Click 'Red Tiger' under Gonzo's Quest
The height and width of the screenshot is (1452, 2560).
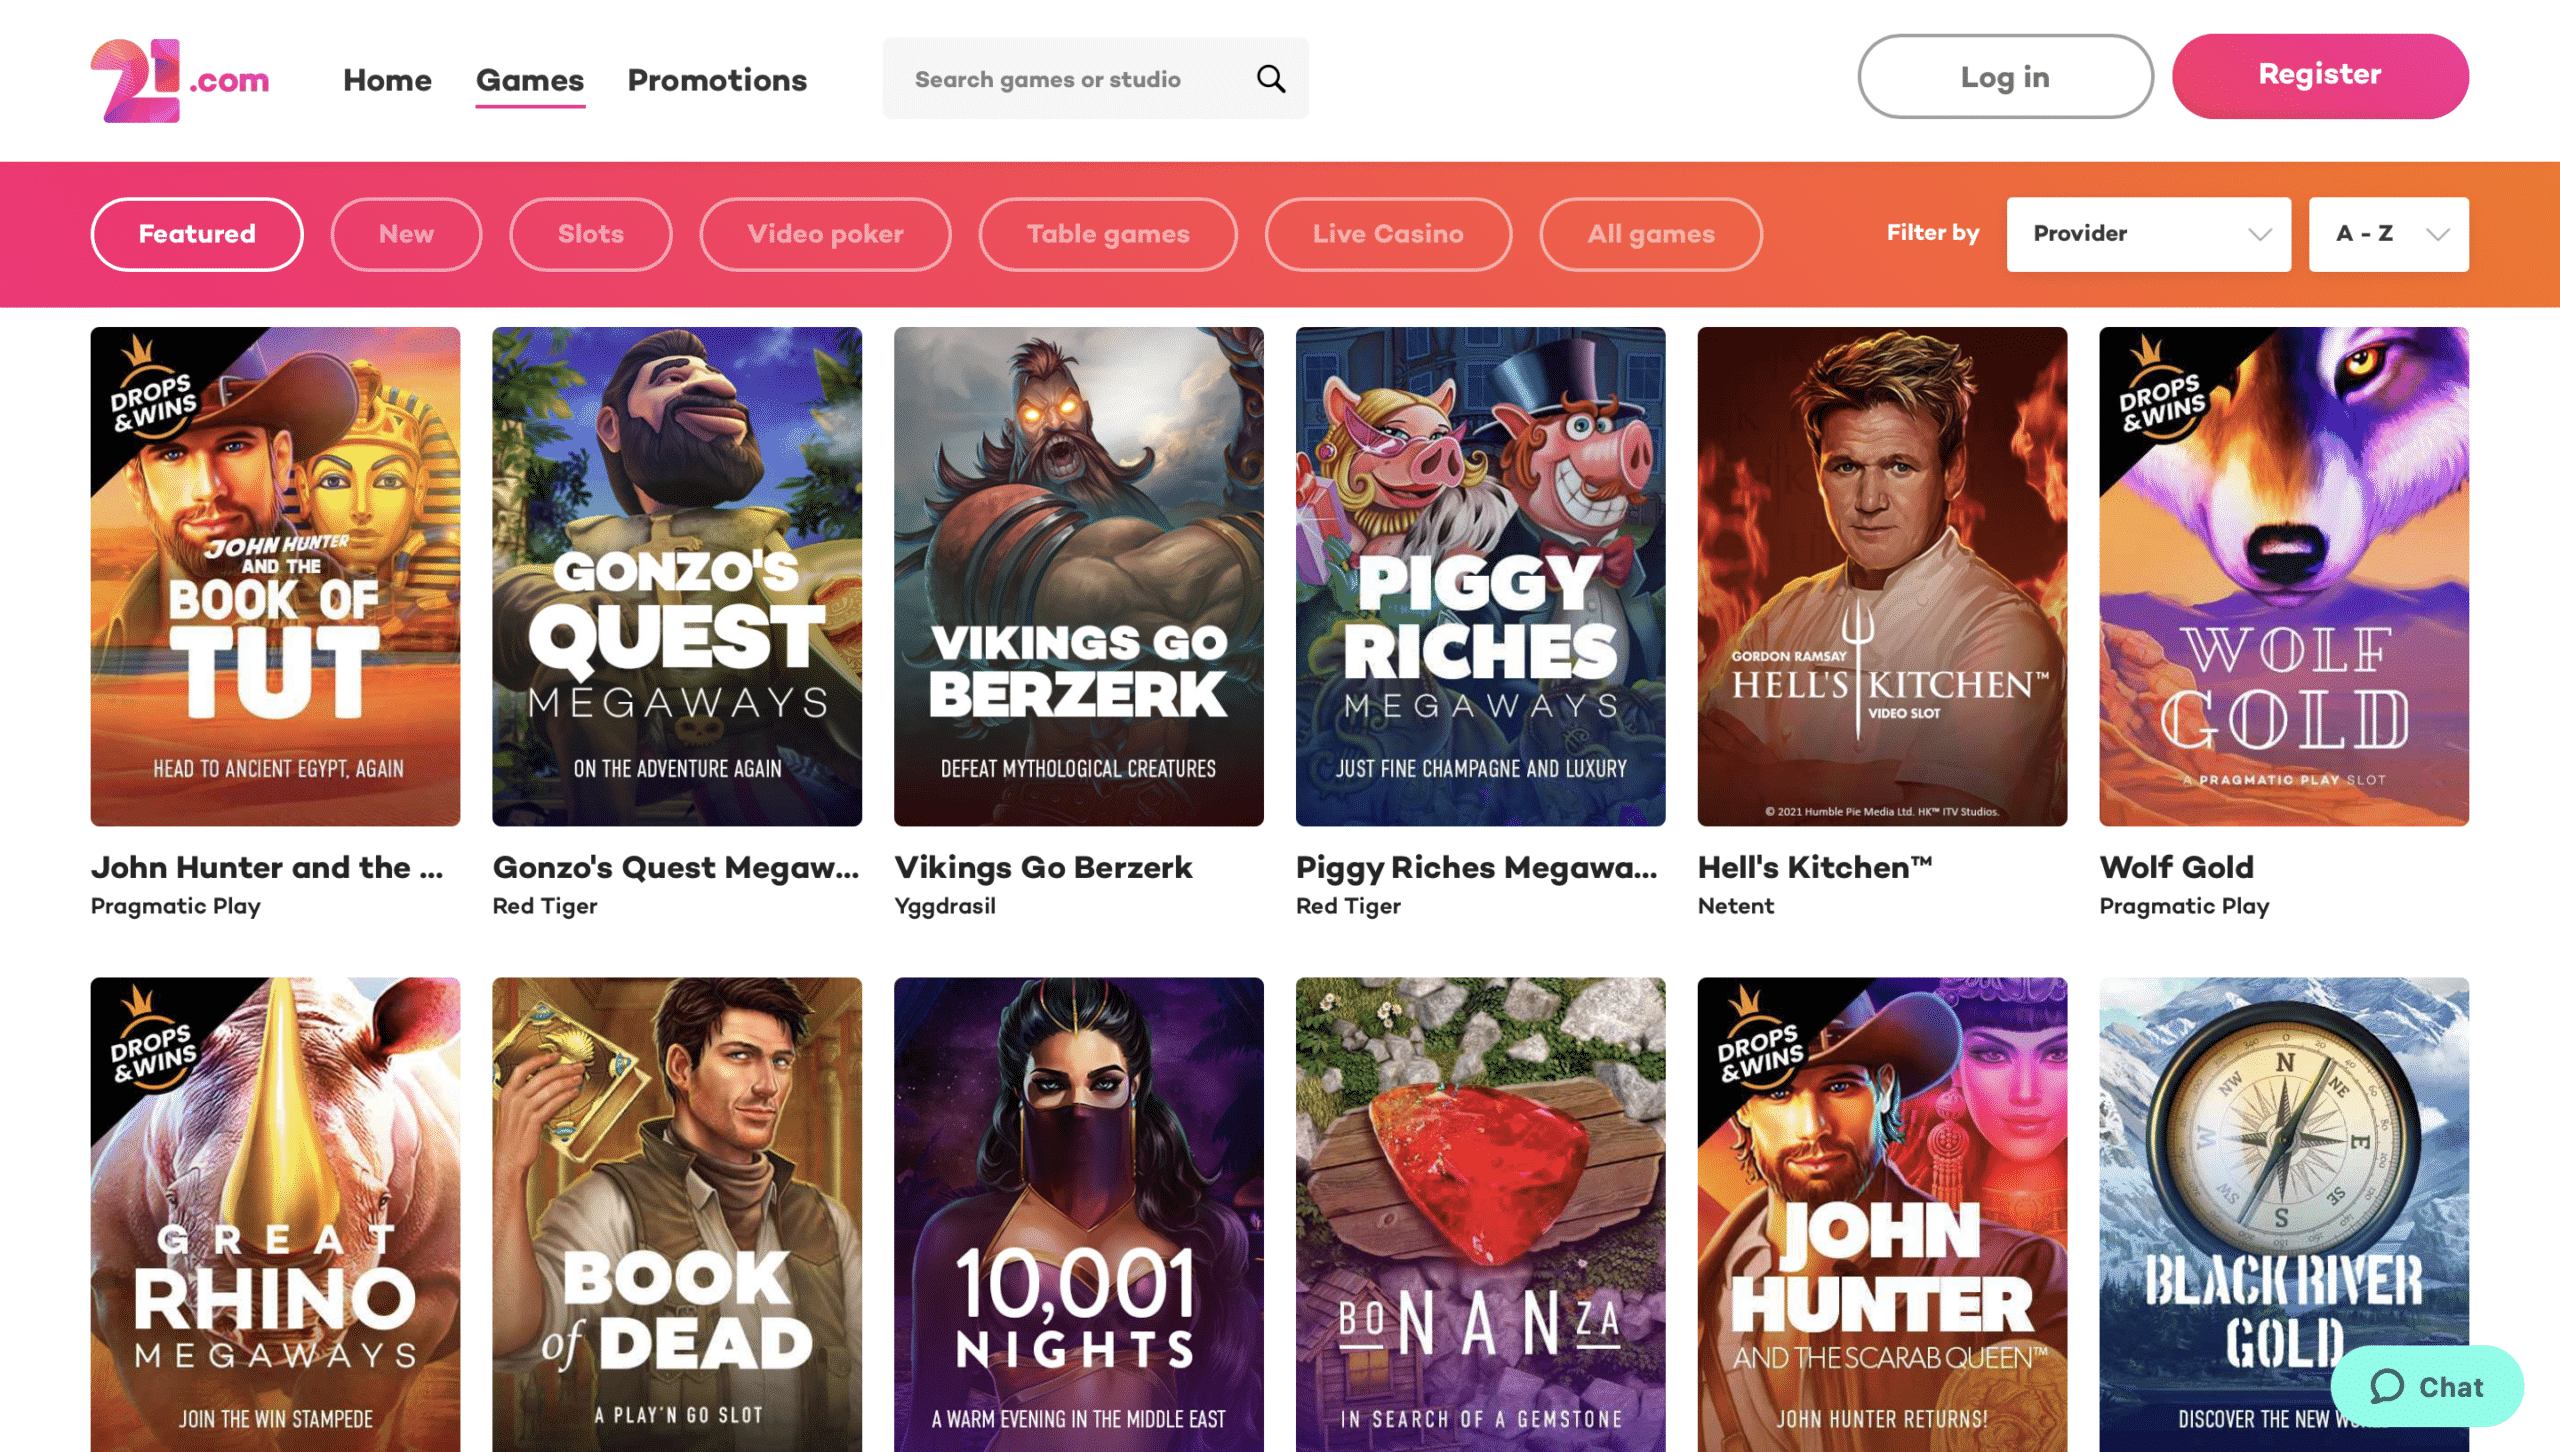pyautogui.click(x=545, y=906)
